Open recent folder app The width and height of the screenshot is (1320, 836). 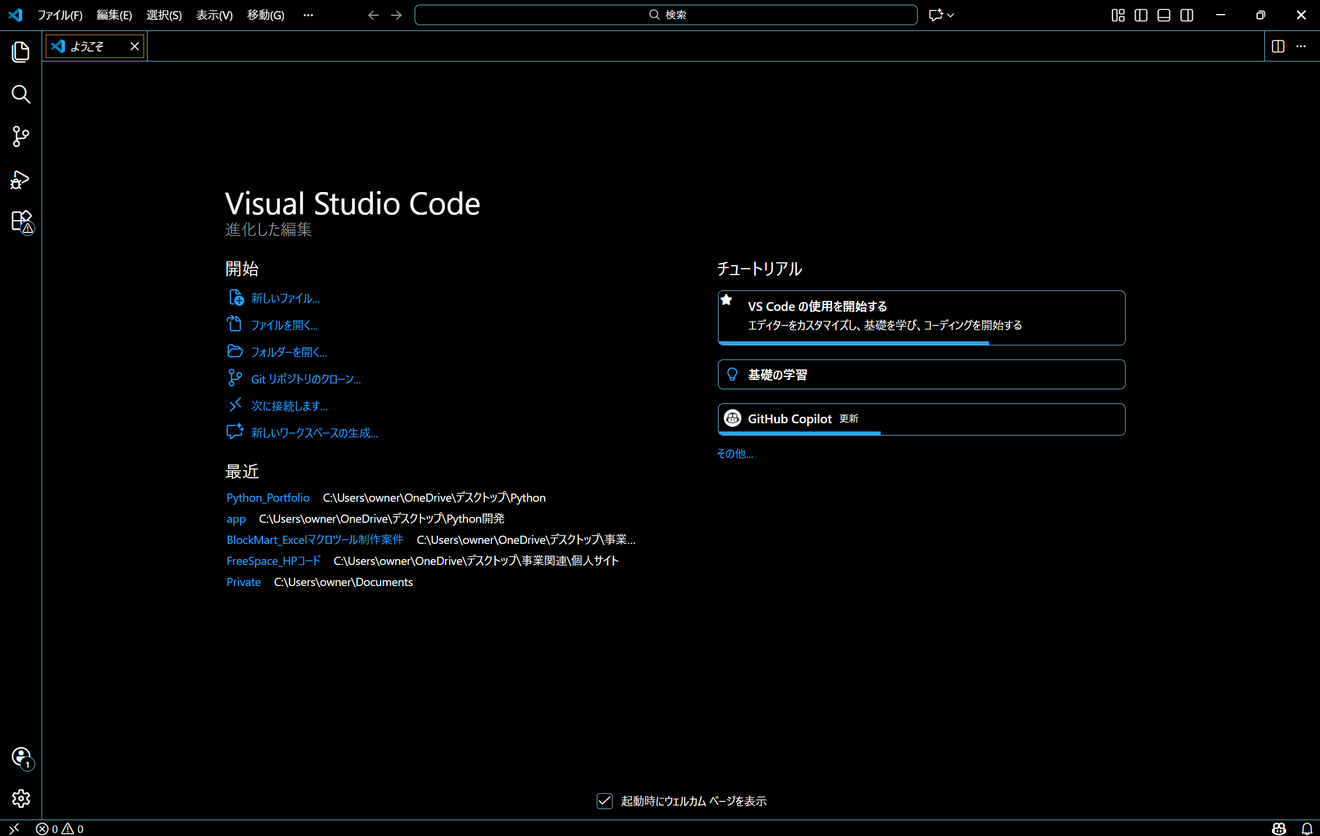(236, 519)
